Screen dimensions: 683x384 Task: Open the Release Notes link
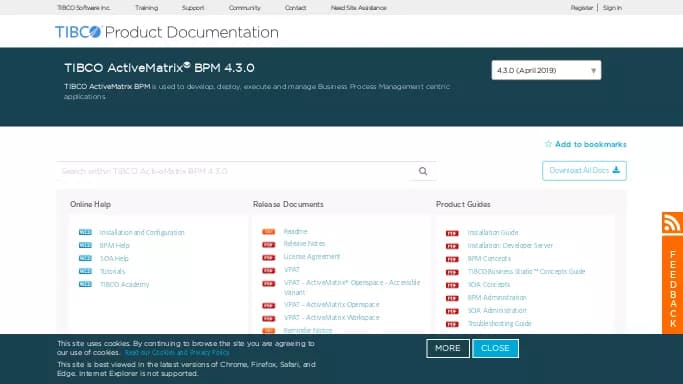[x=304, y=244]
